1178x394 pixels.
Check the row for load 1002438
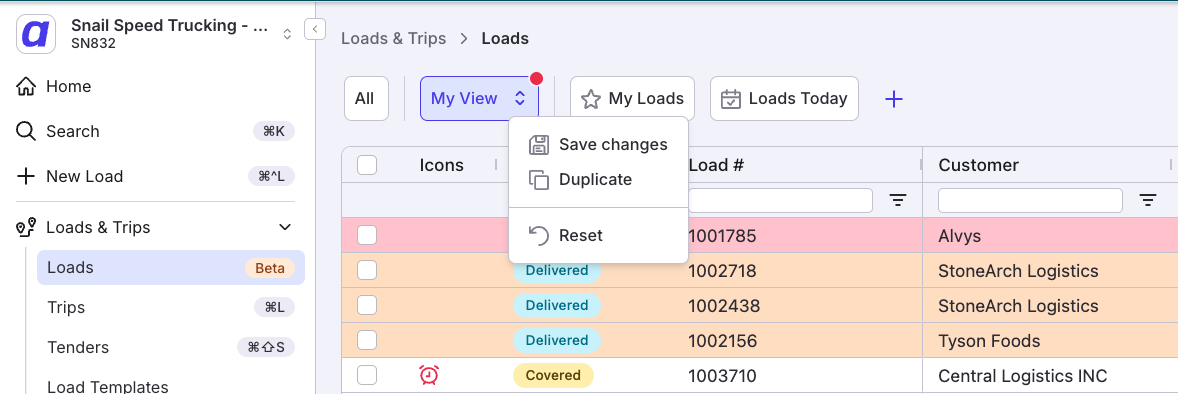[367, 305]
